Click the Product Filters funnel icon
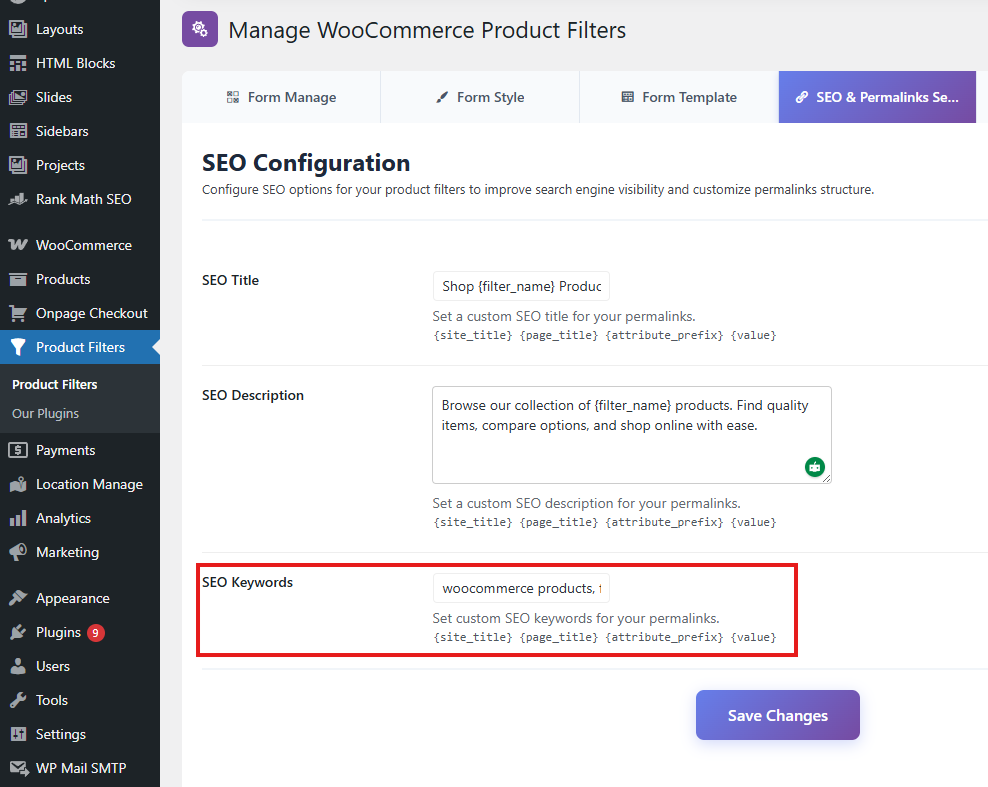The image size is (988, 787). coord(18,347)
